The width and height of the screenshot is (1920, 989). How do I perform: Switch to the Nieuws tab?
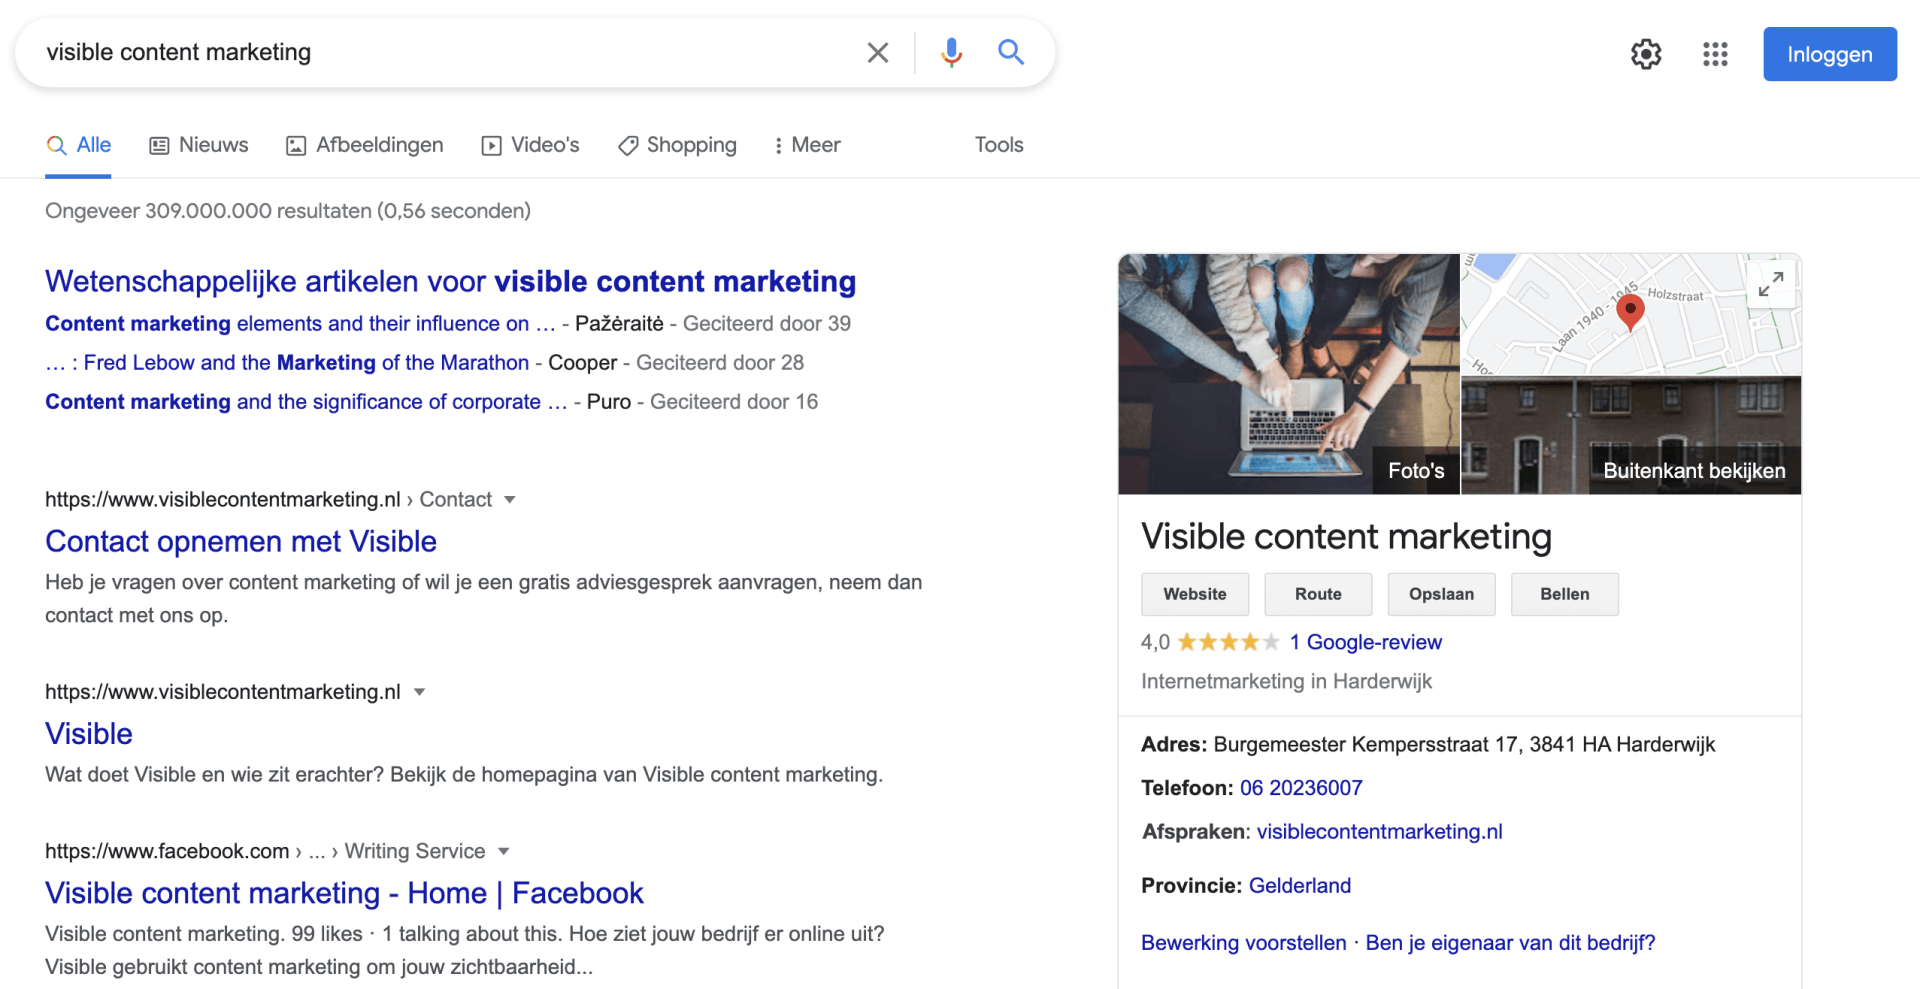point(199,145)
